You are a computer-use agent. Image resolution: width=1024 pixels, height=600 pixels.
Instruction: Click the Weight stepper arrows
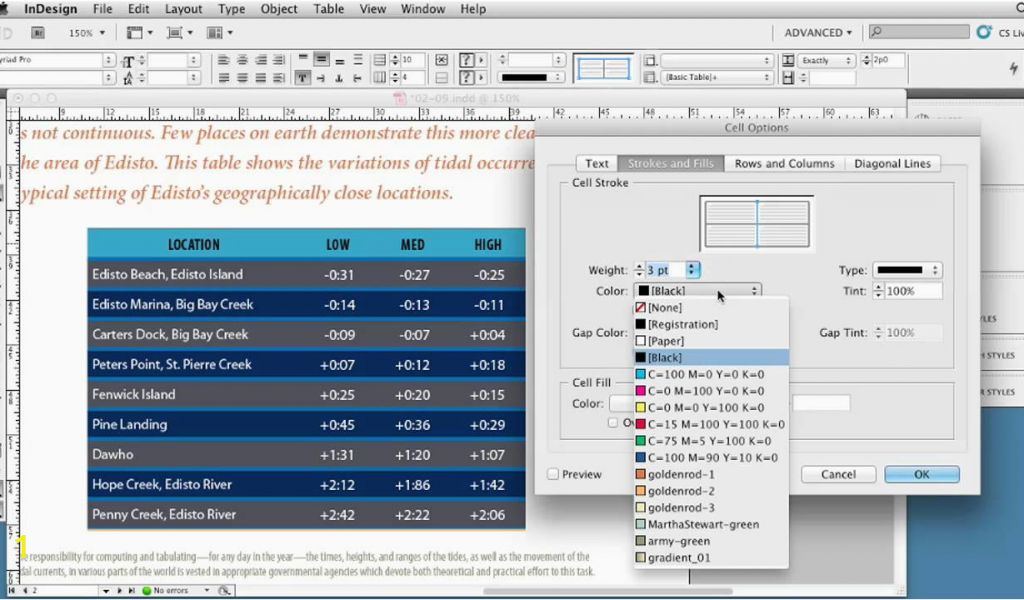pos(639,270)
